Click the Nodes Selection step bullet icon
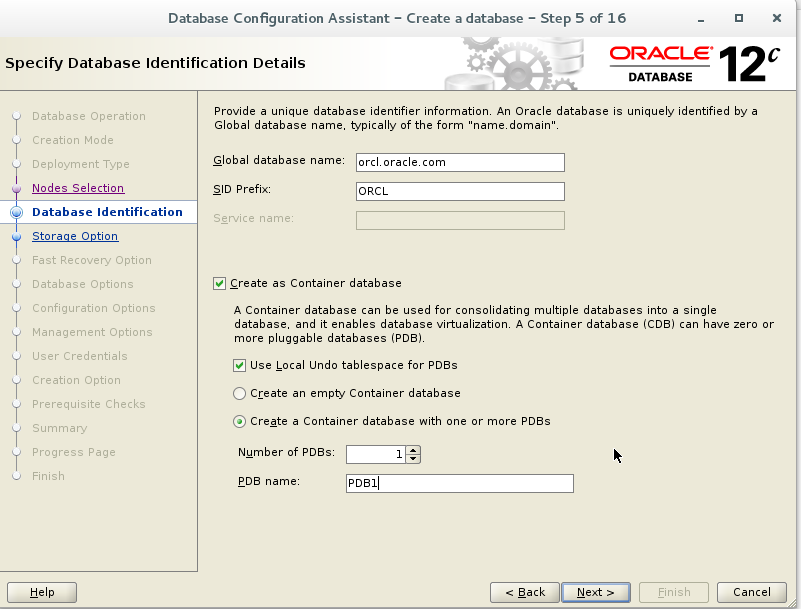801x609 pixels. (16, 189)
